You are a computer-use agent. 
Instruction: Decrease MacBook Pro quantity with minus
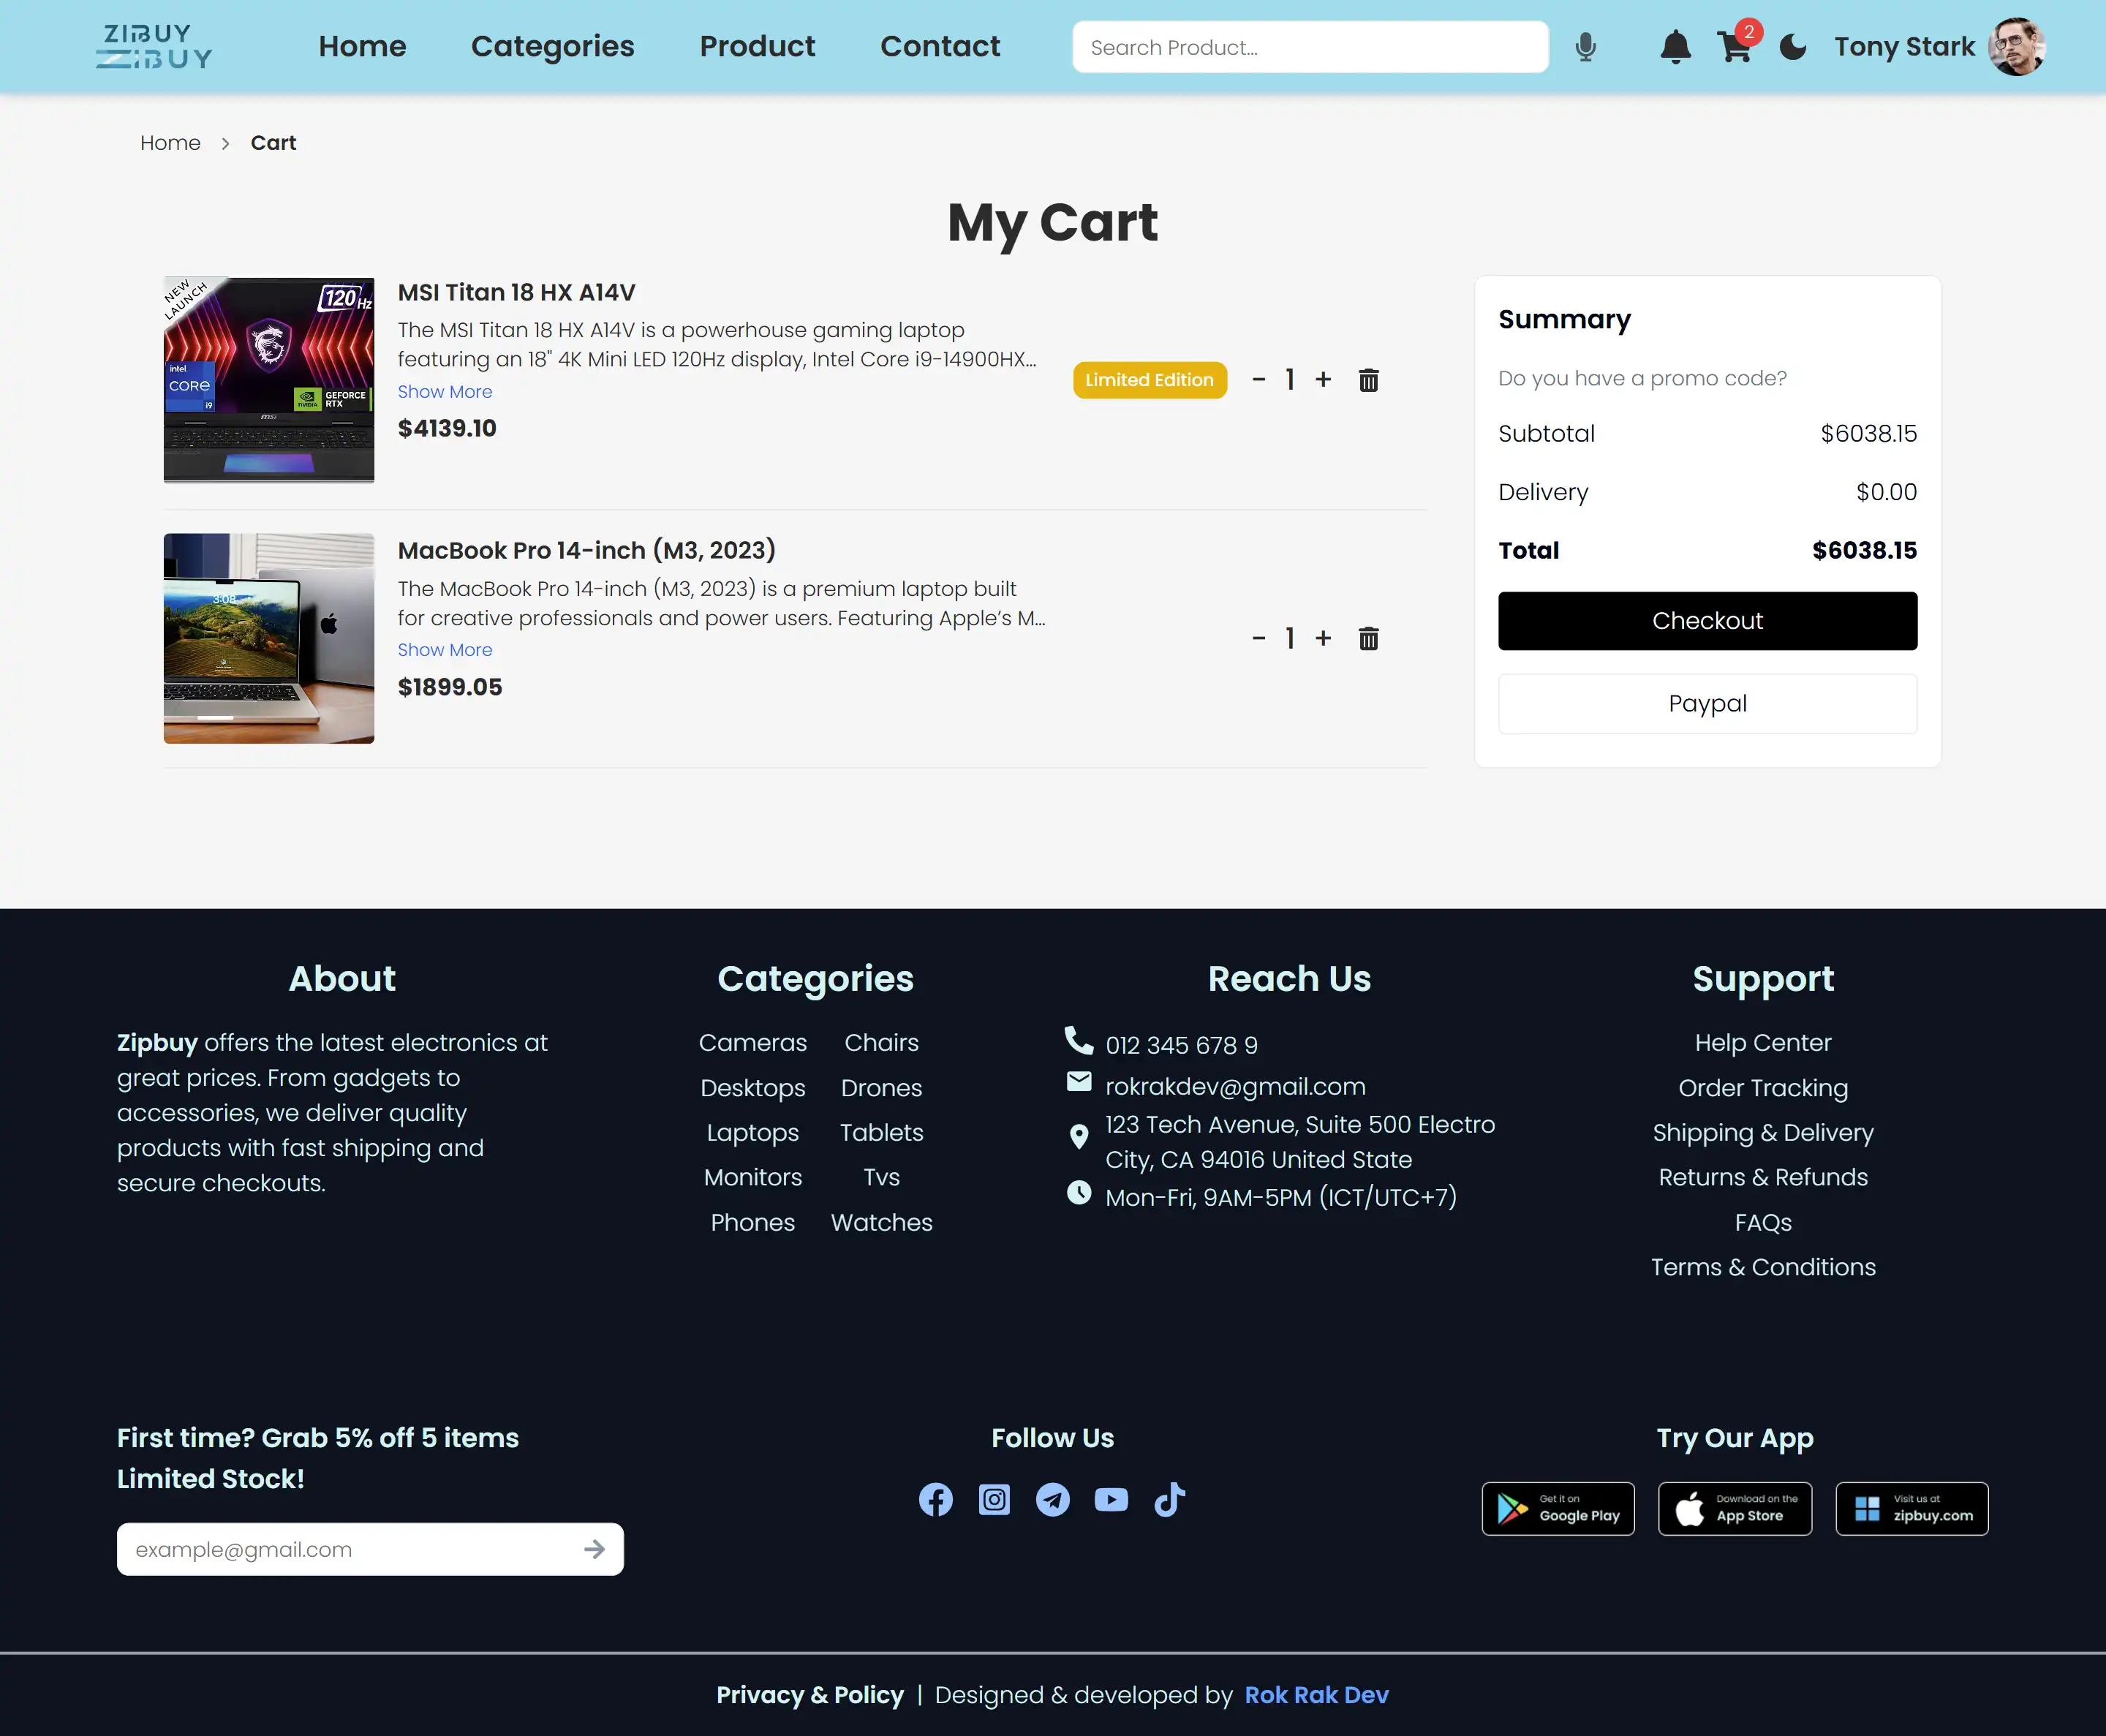click(x=1259, y=638)
